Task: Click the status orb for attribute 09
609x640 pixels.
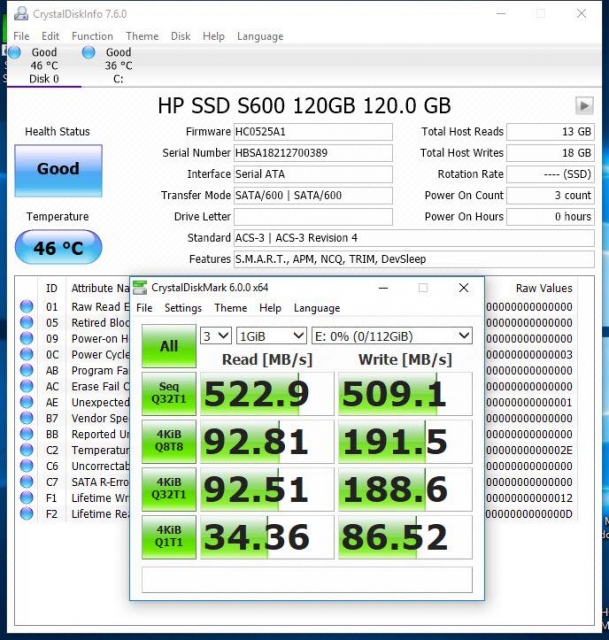Action: (27, 338)
